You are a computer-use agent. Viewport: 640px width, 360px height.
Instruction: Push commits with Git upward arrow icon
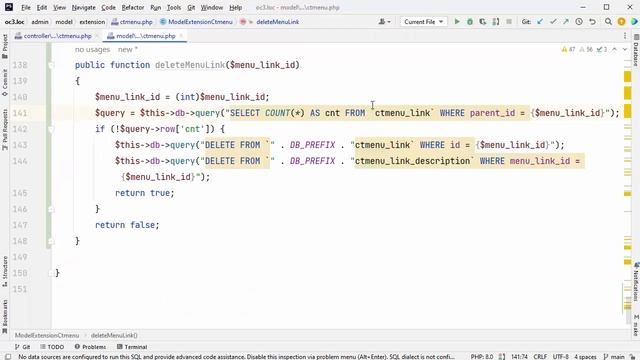click(566, 22)
